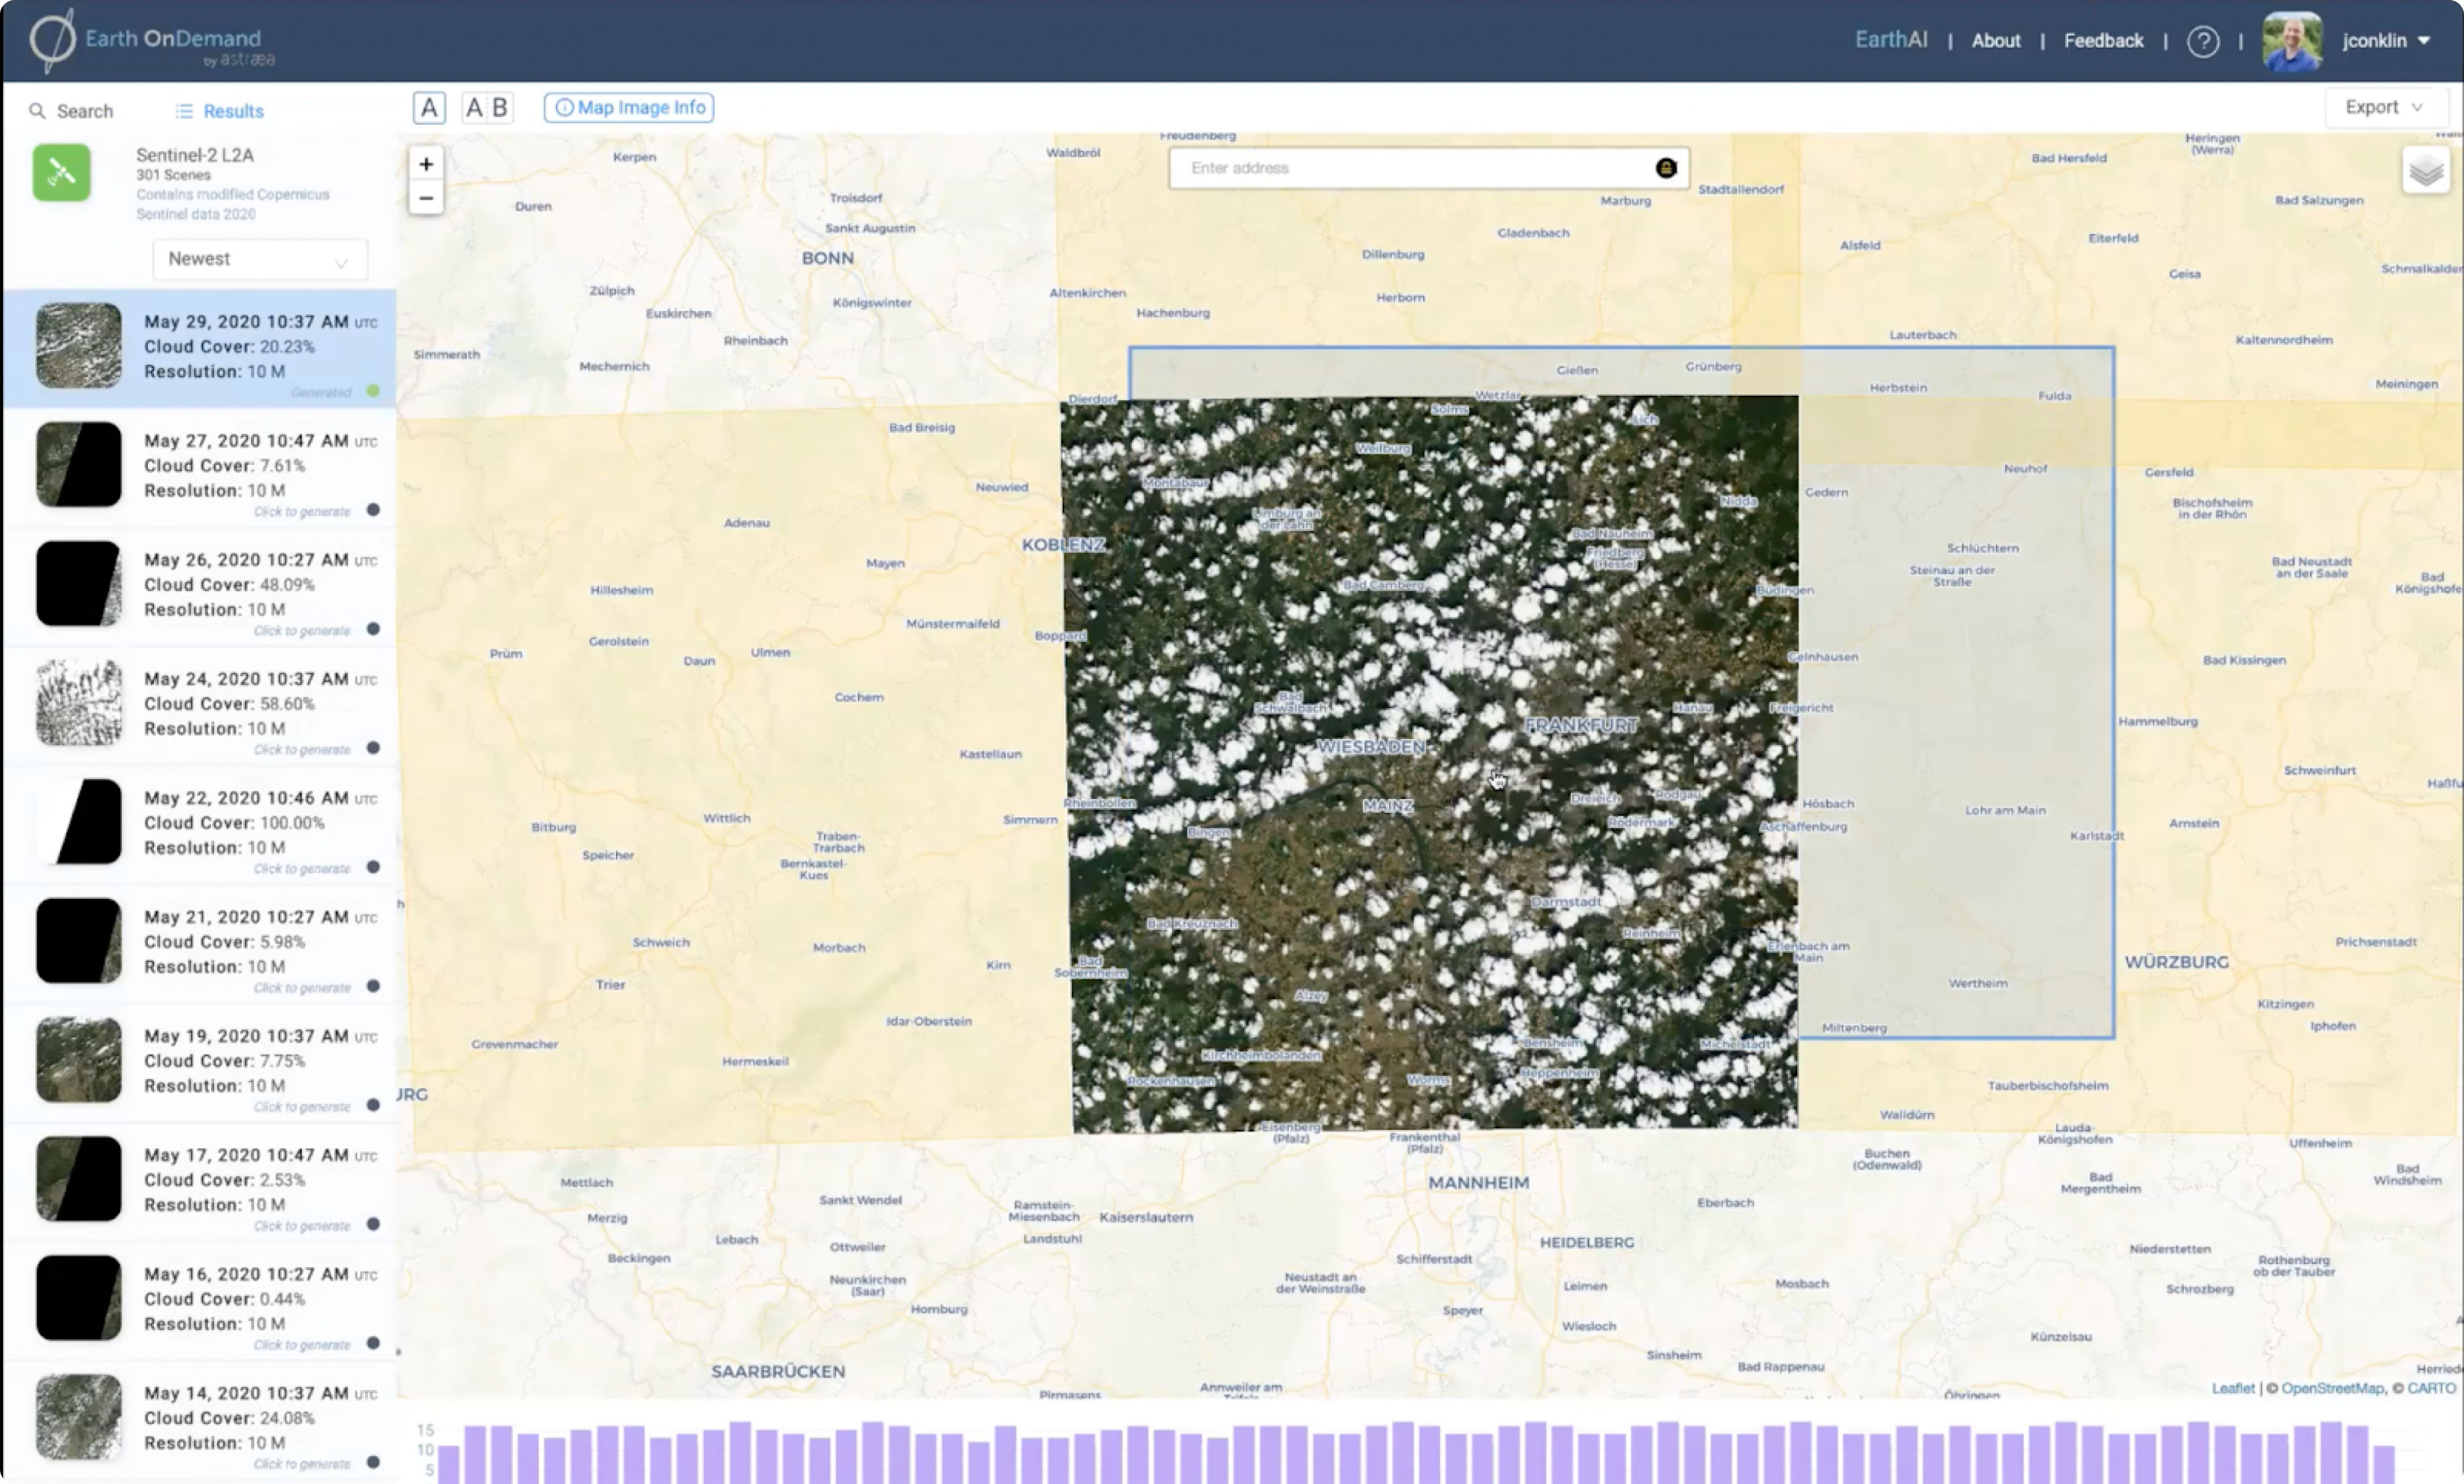Open the help question mark
The height and width of the screenshot is (1484, 2464).
pos(2204,41)
